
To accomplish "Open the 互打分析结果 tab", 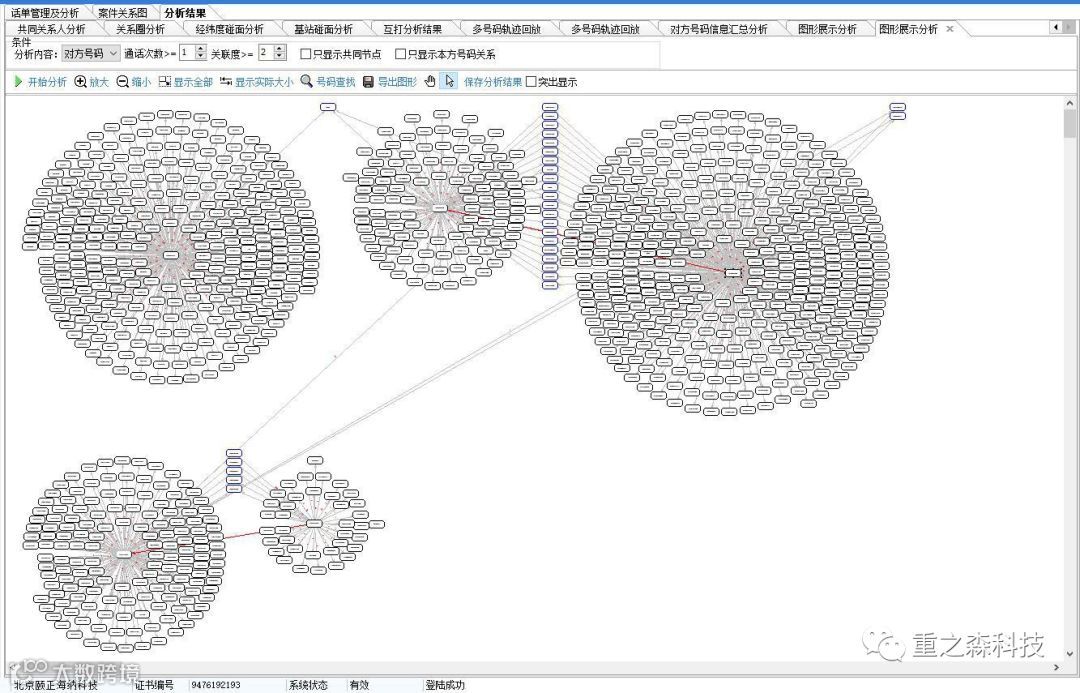I will coord(413,29).
